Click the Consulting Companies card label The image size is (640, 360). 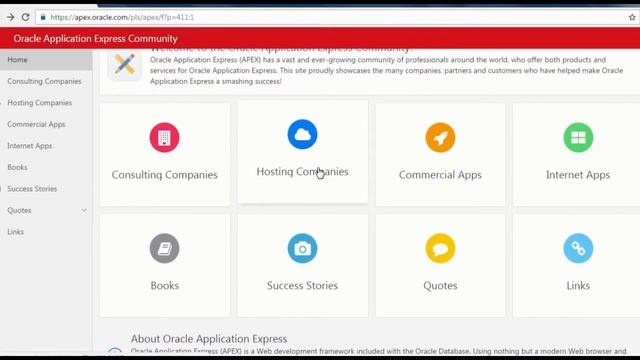pyautogui.click(x=164, y=175)
